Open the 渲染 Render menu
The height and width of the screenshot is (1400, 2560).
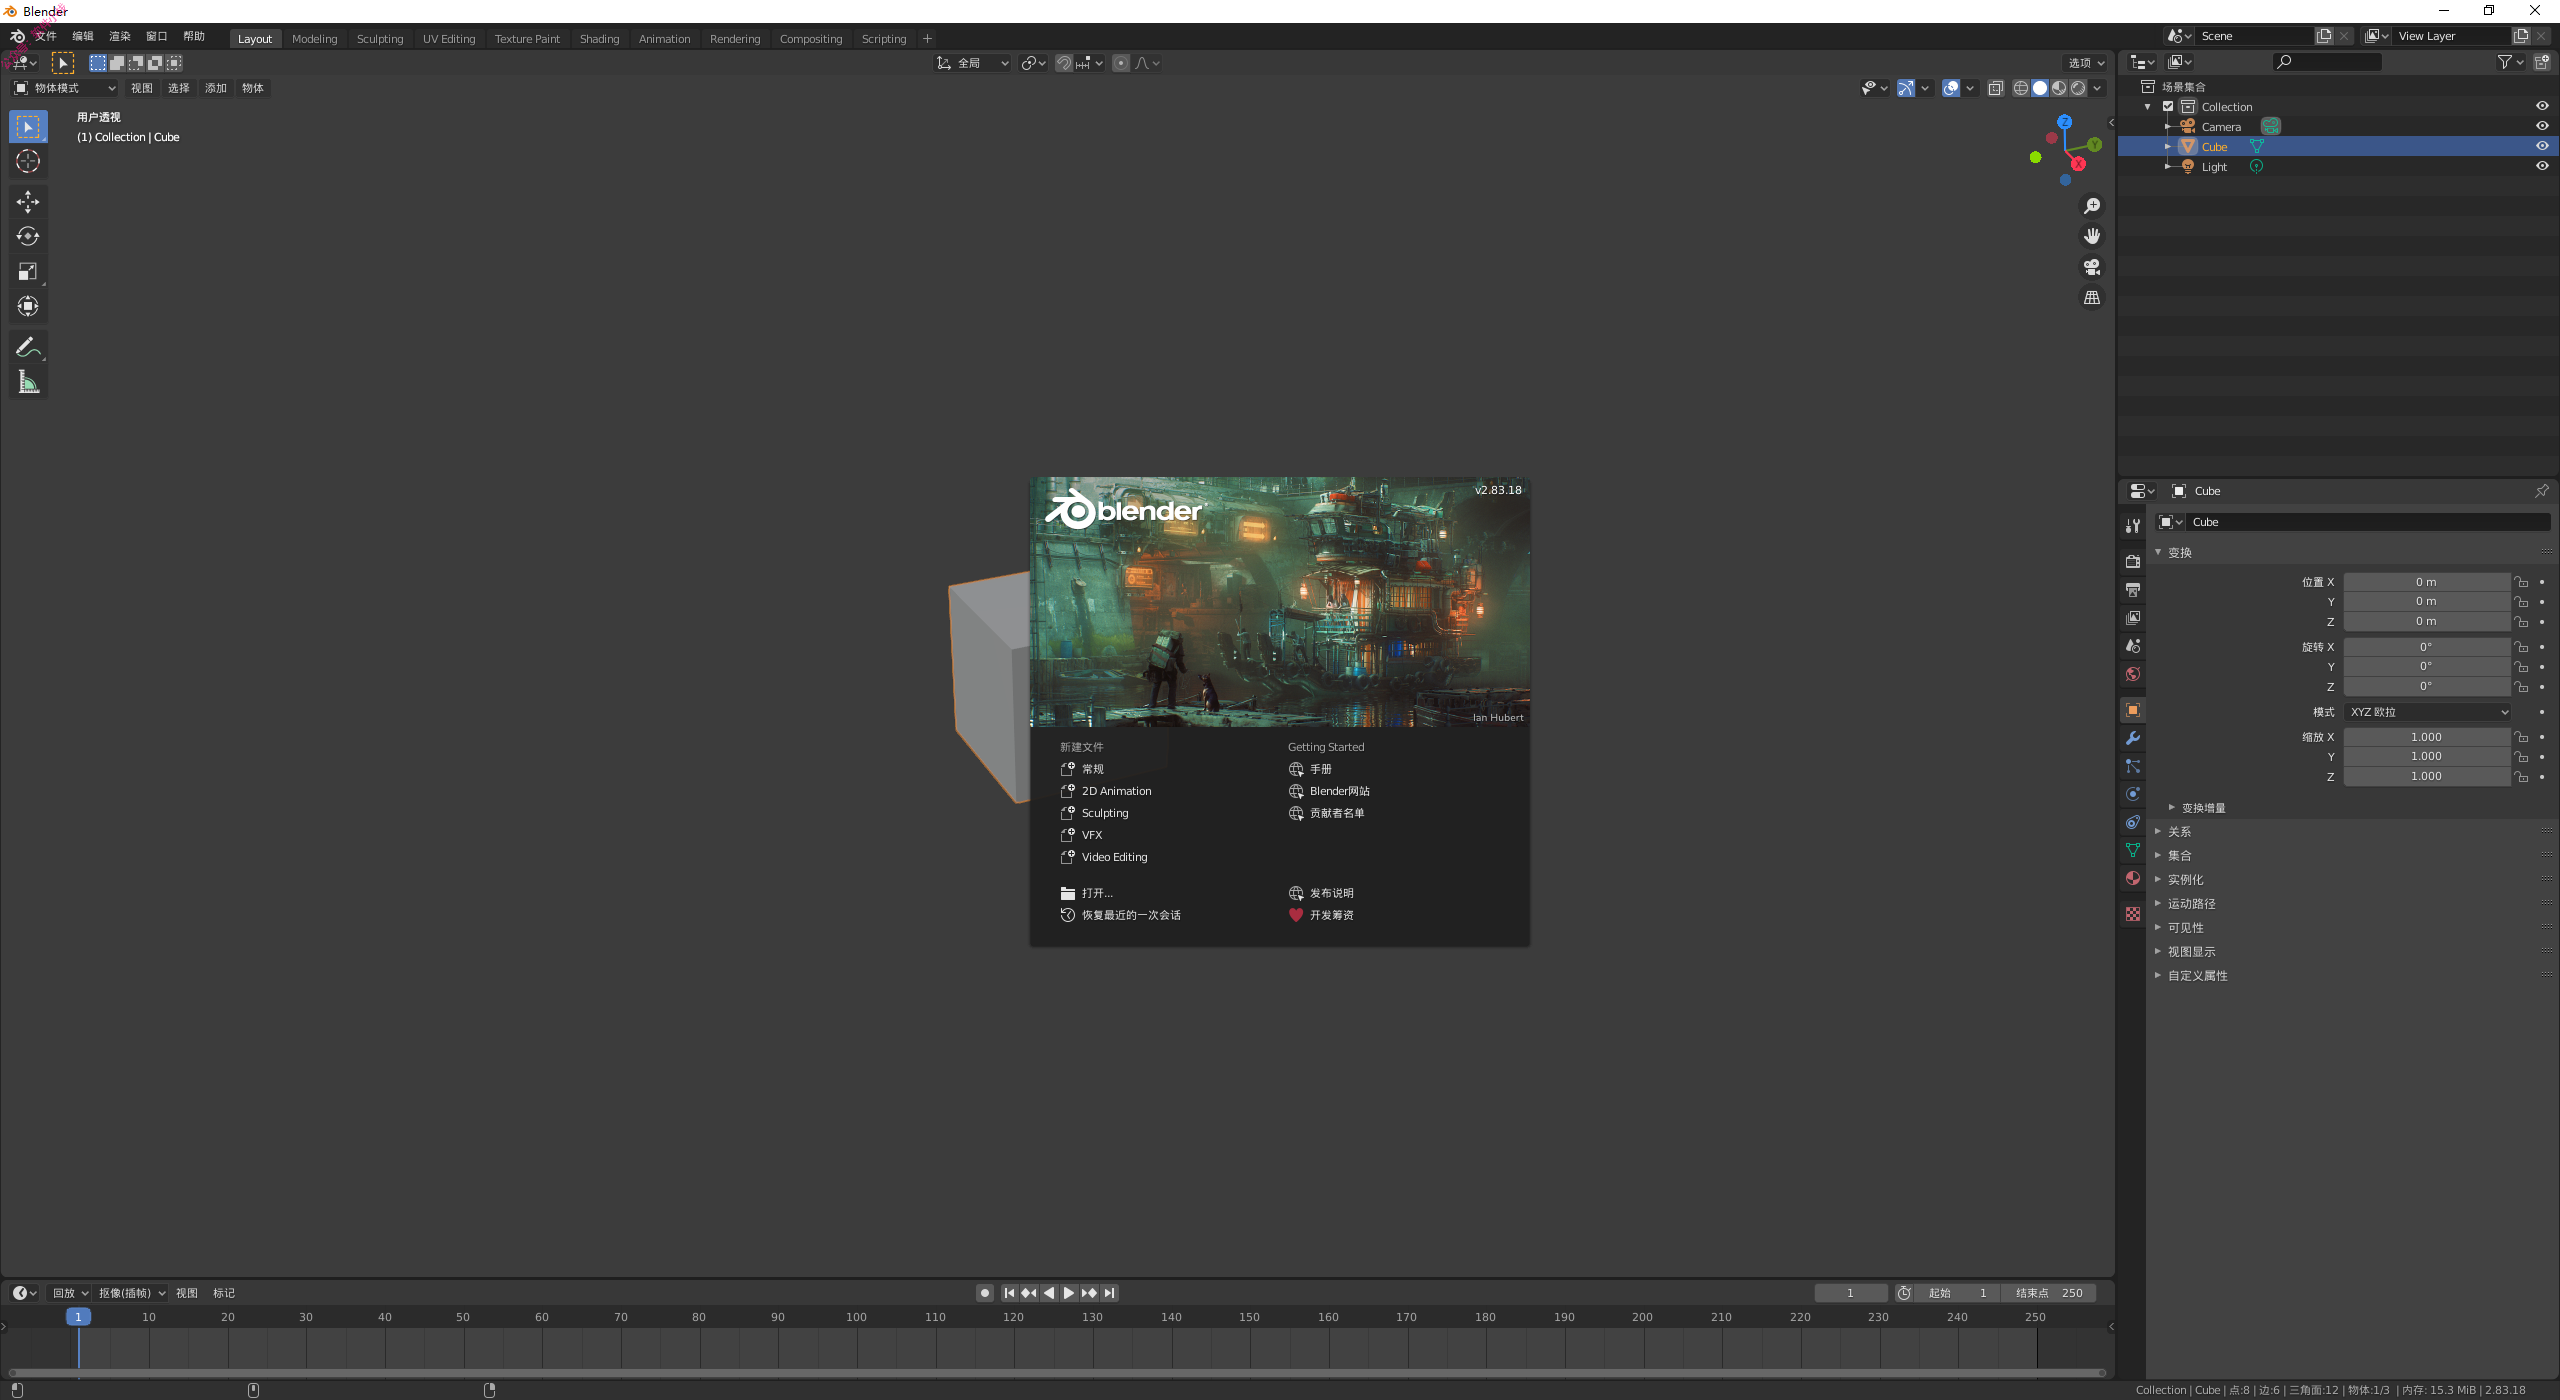(x=120, y=36)
